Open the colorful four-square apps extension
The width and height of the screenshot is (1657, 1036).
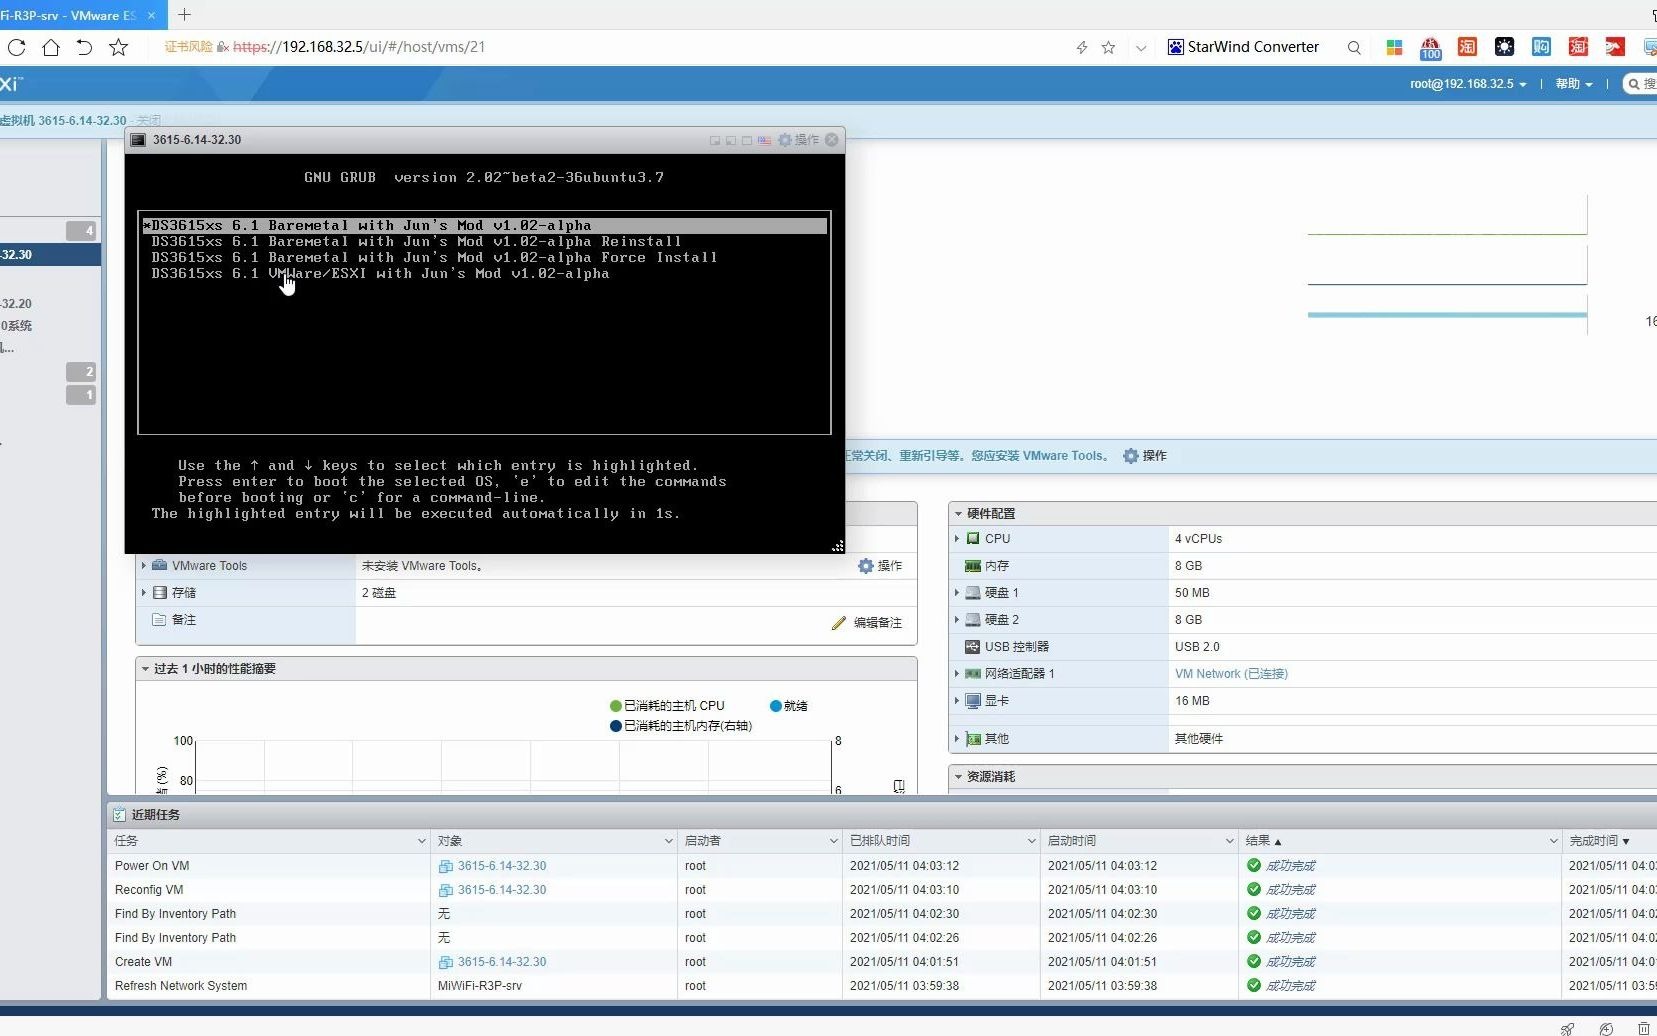tap(1394, 47)
